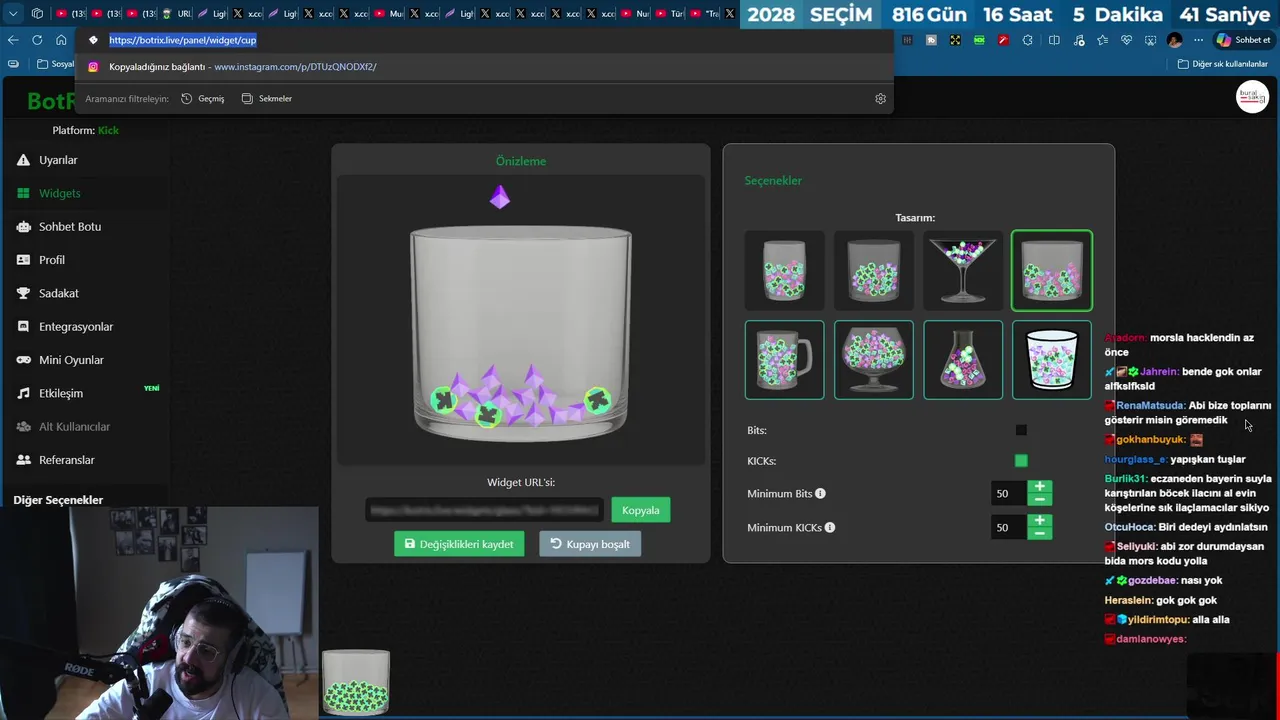Open address bar settings gear icon
The height and width of the screenshot is (720, 1280).
[880, 99]
